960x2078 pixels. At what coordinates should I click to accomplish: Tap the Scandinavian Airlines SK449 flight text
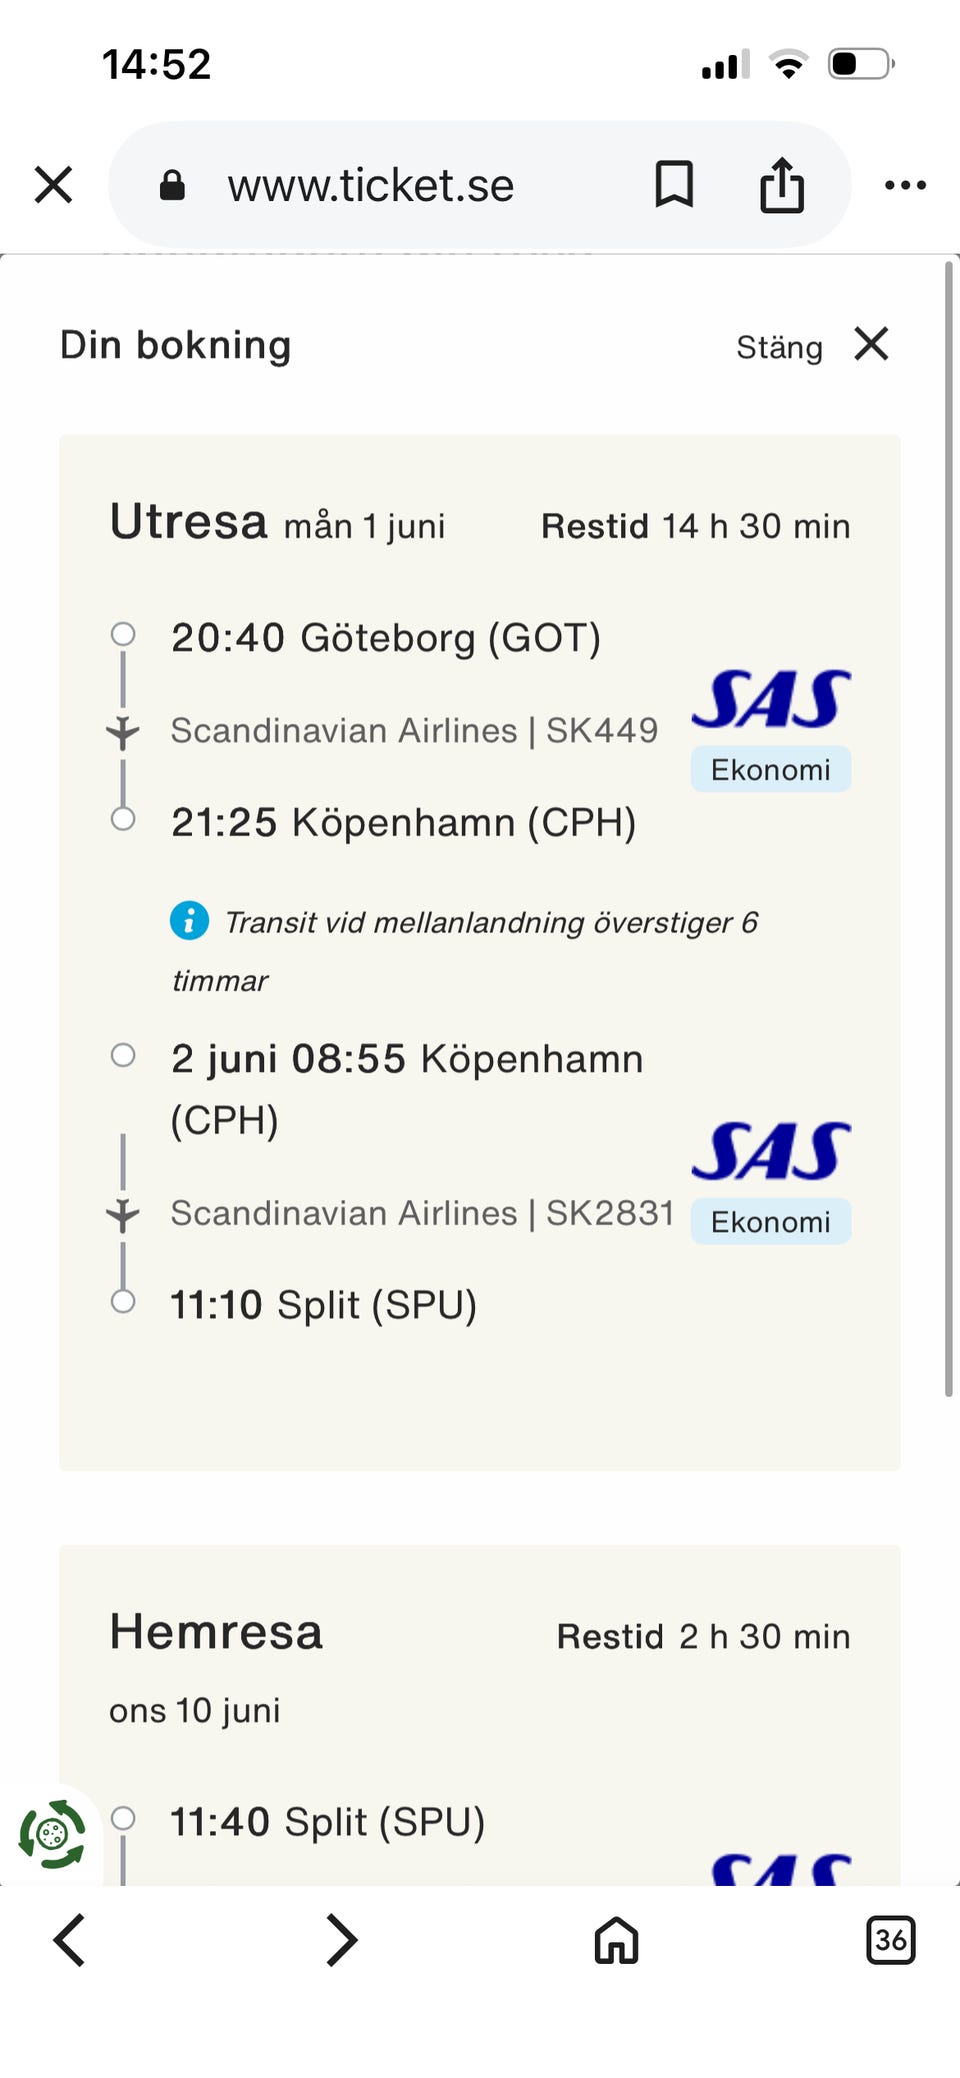point(414,731)
